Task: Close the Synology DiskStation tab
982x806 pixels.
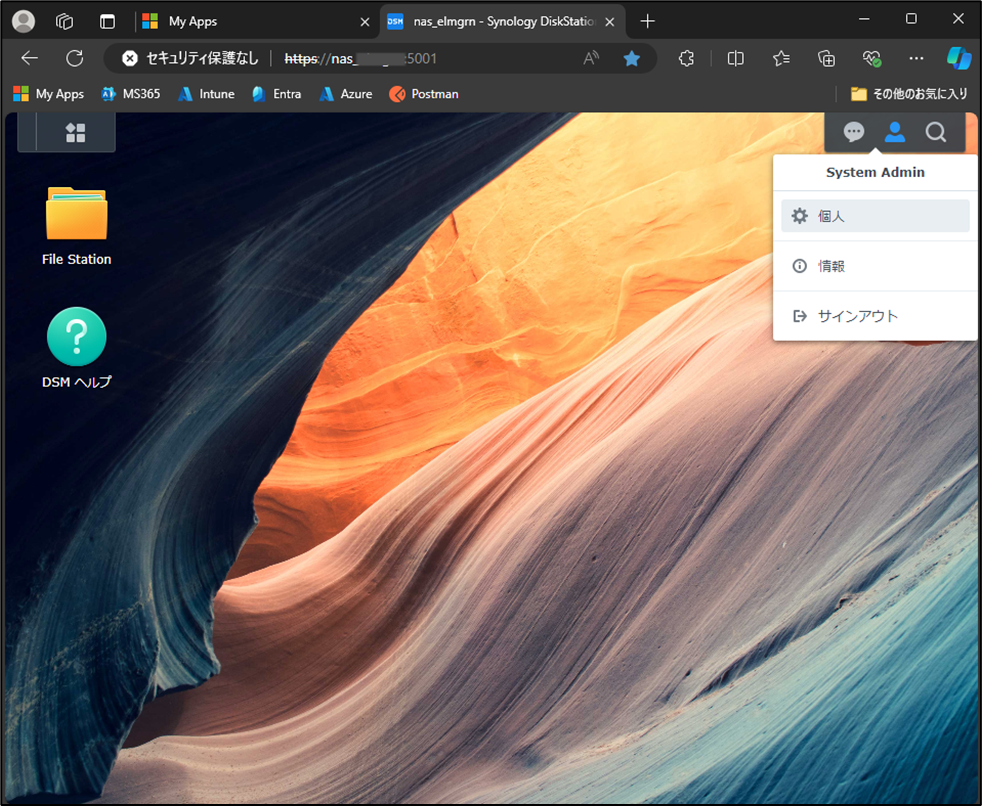Action: point(609,22)
